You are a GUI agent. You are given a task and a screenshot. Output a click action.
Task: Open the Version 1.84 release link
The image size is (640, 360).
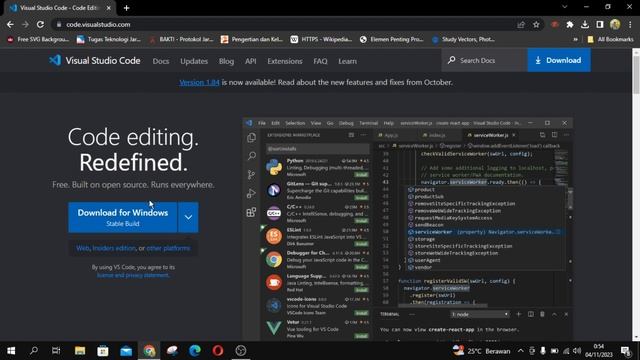coord(199,82)
